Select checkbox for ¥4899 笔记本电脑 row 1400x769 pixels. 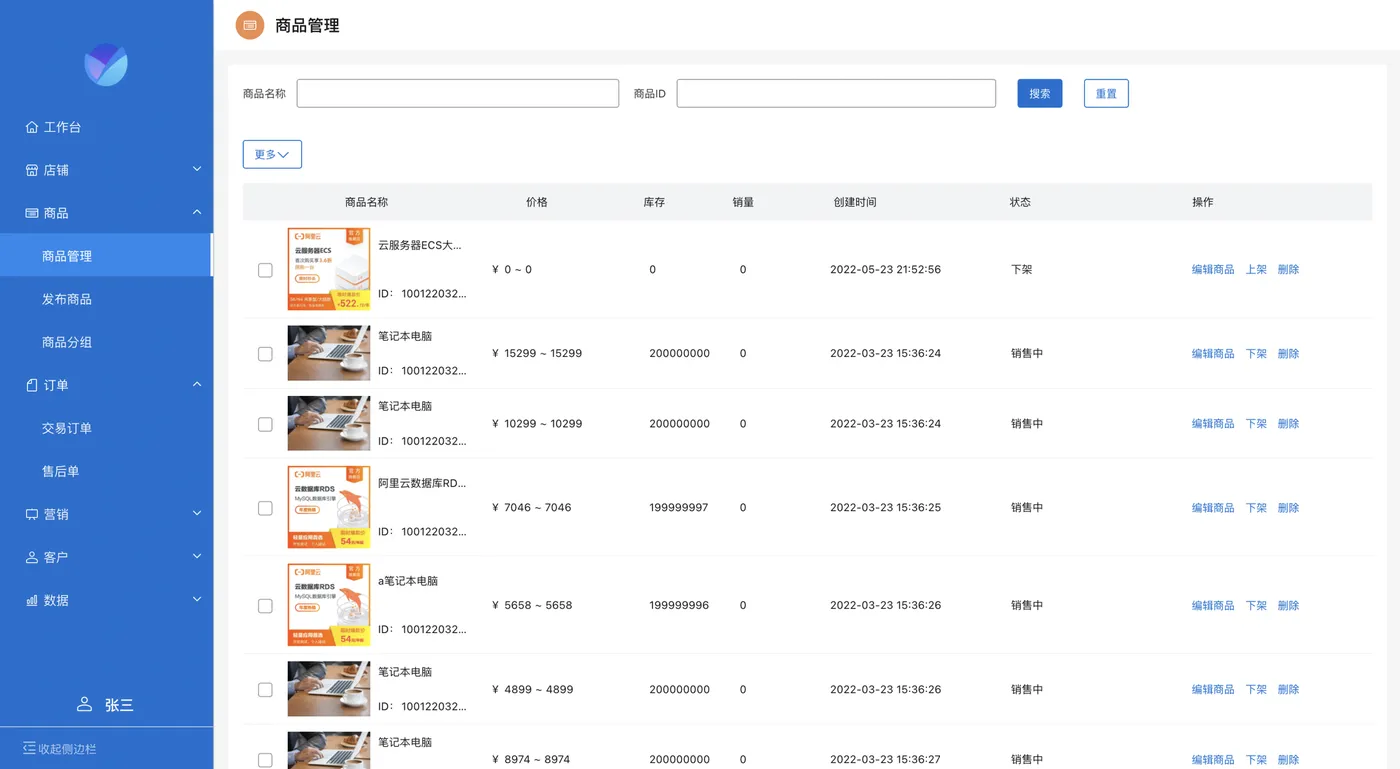(x=265, y=690)
